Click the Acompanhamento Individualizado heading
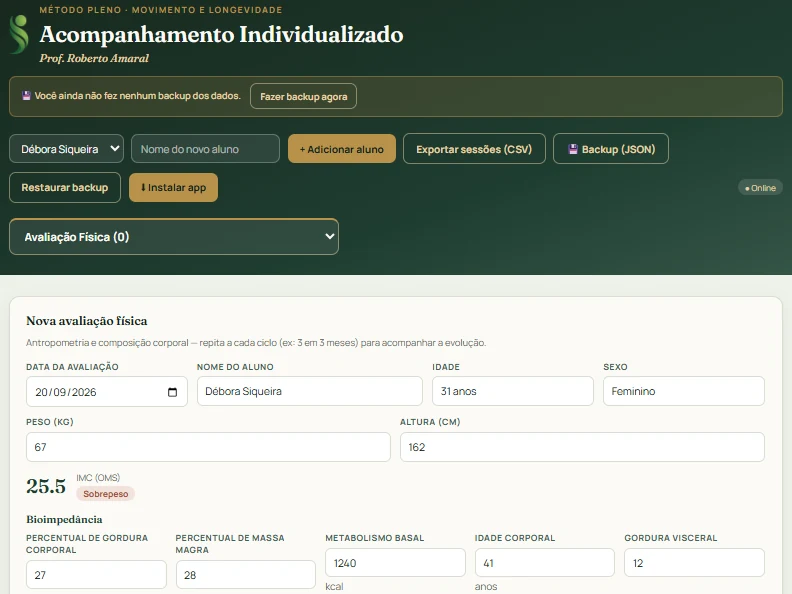This screenshot has width=792, height=594. (x=221, y=35)
